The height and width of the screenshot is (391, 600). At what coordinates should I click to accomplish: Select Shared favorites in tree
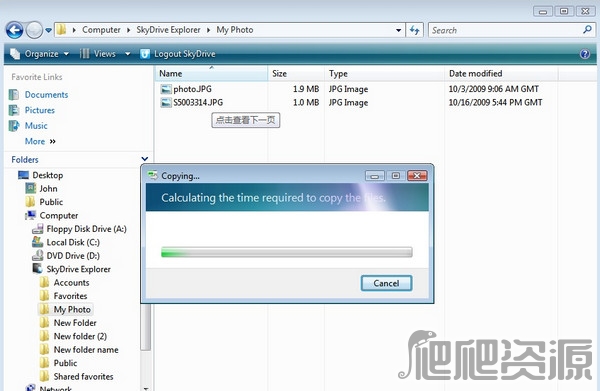pyautogui.click(x=83, y=376)
